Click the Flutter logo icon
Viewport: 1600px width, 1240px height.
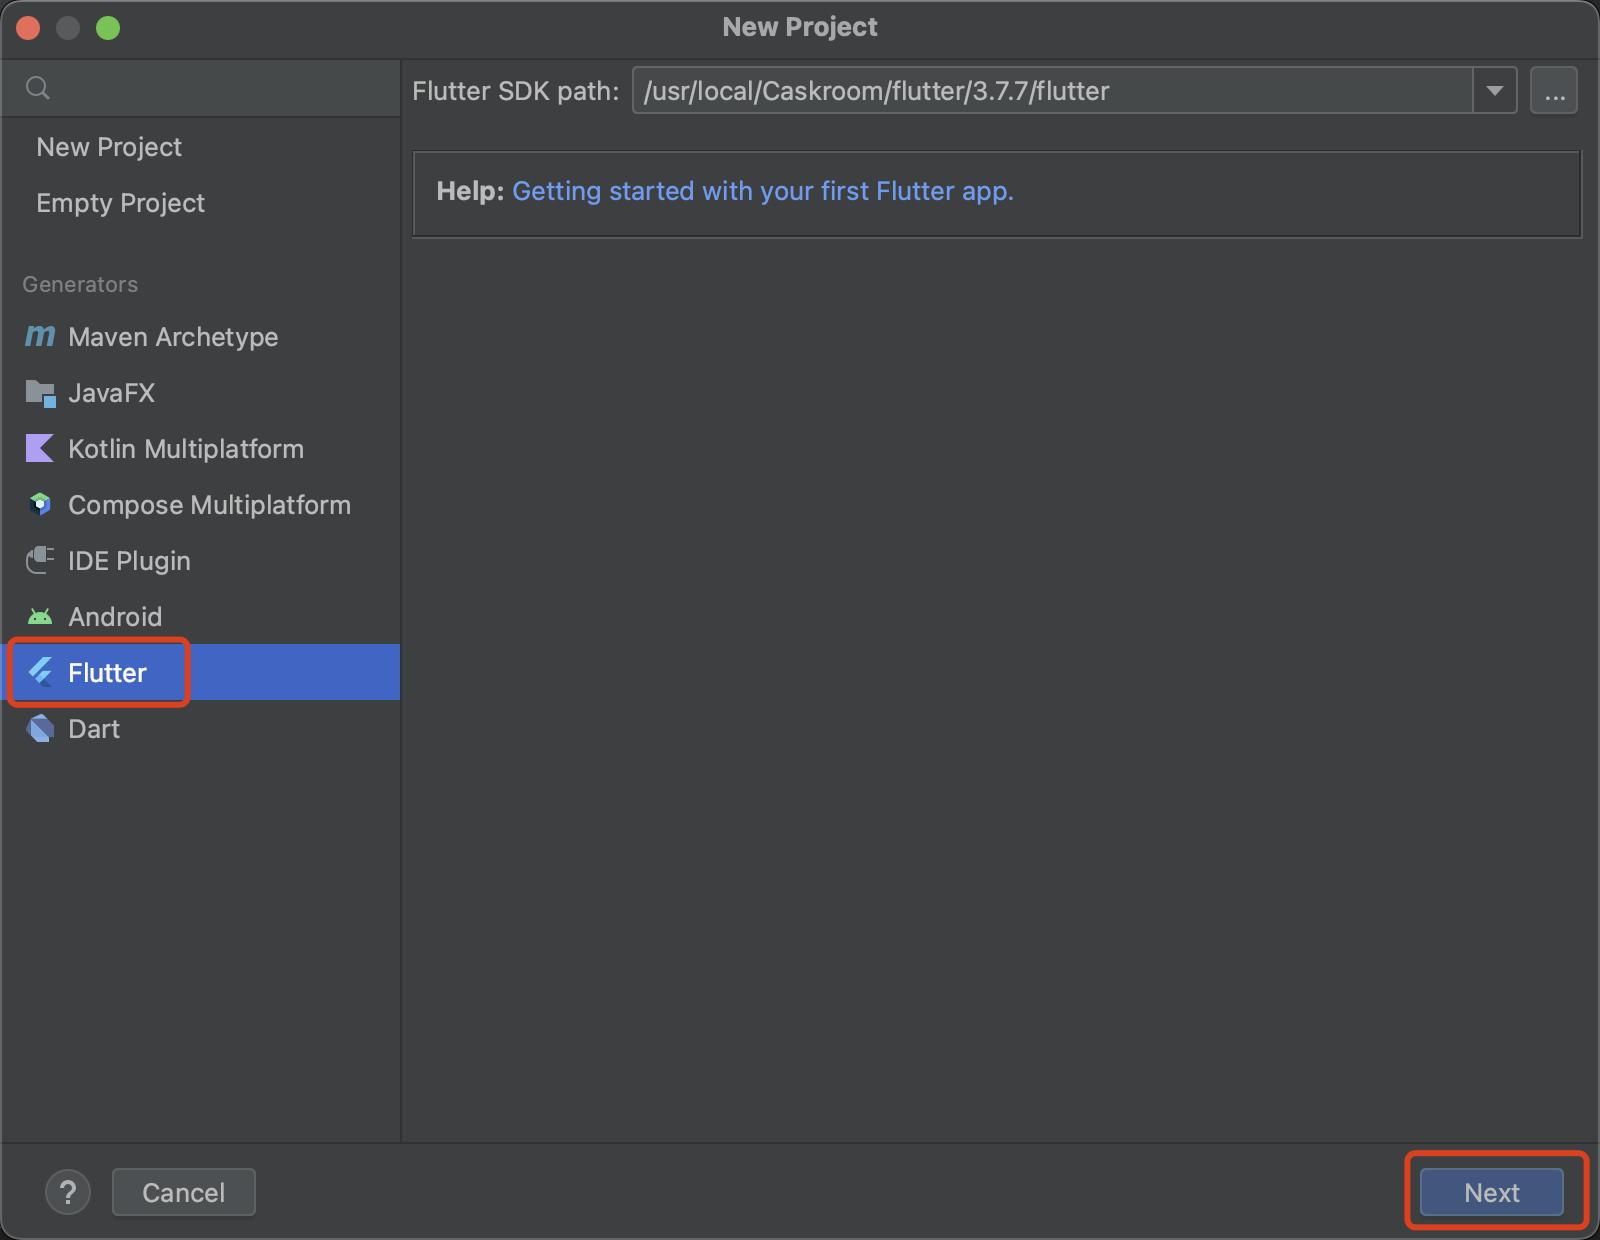click(x=40, y=672)
